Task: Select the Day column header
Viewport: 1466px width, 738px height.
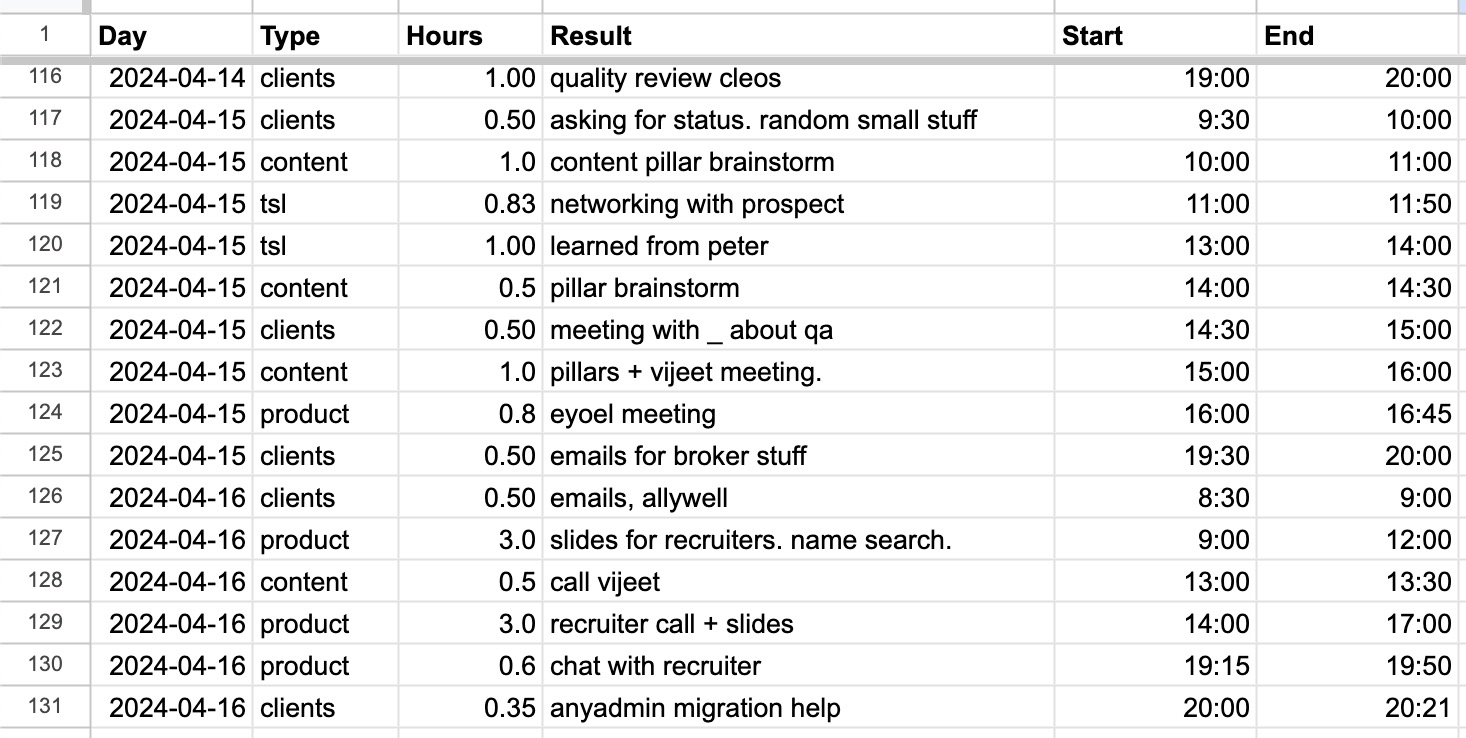Action: point(120,36)
